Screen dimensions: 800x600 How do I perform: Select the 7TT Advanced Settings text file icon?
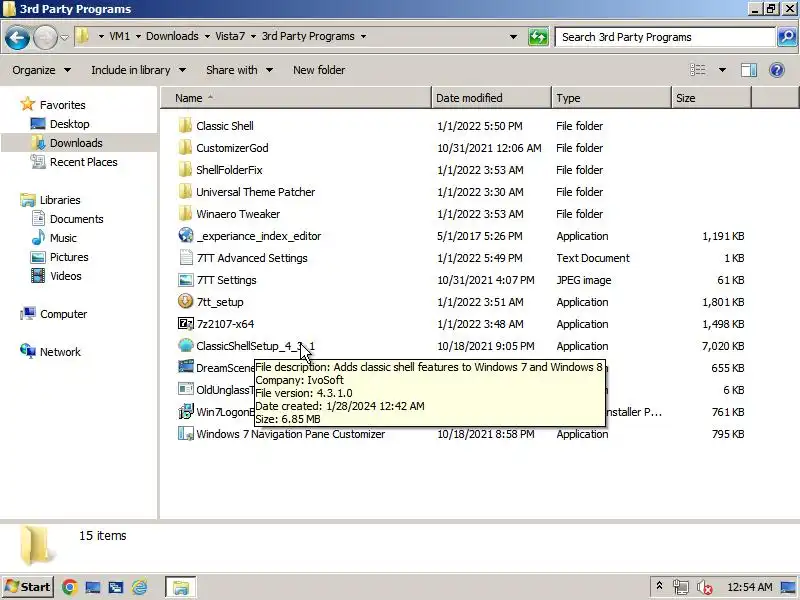pyautogui.click(x=186, y=258)
